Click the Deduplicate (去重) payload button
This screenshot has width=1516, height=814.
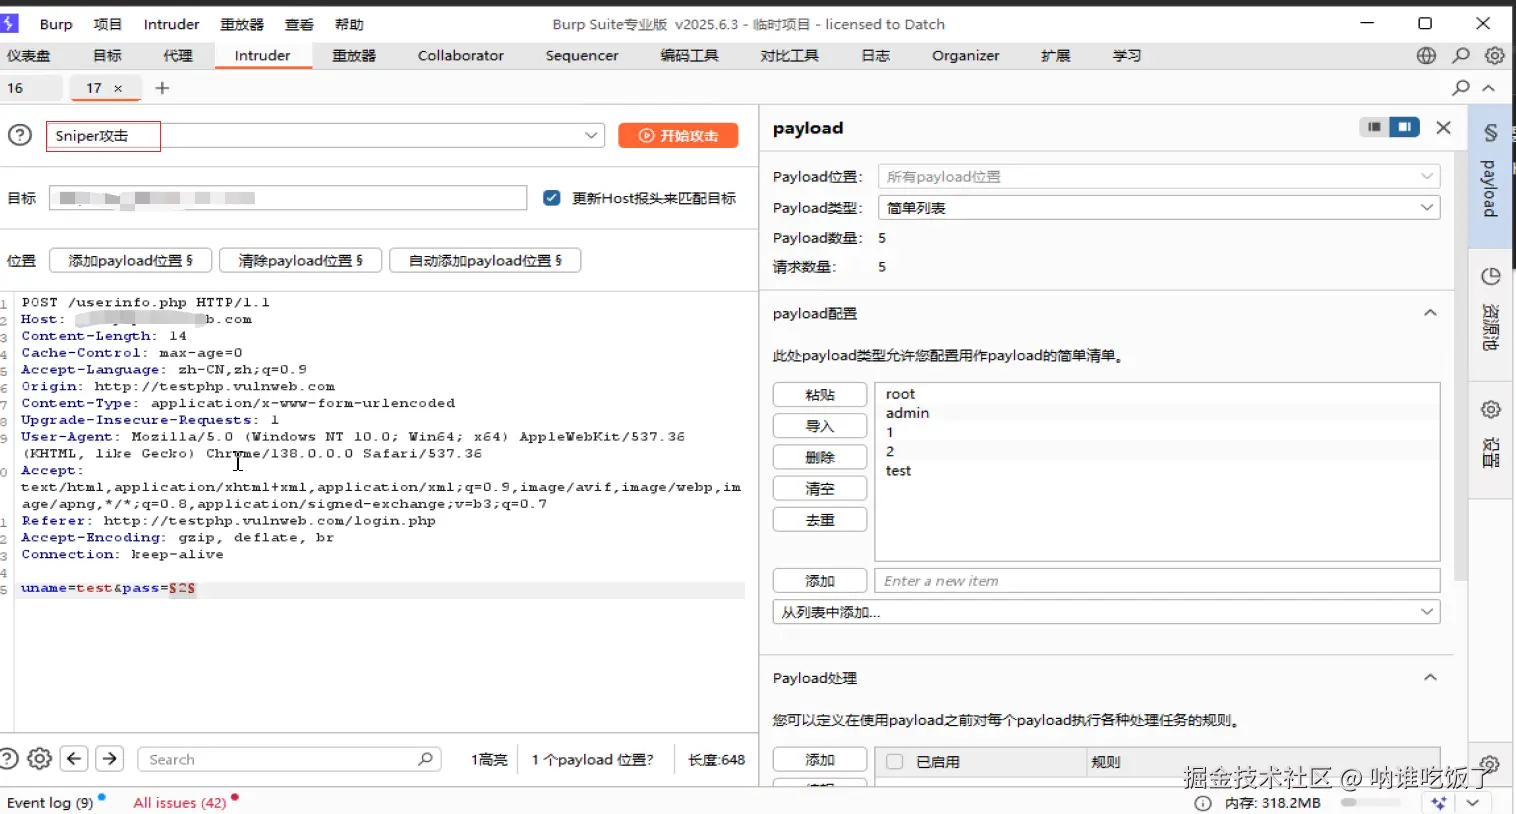[x=820, y=520]
